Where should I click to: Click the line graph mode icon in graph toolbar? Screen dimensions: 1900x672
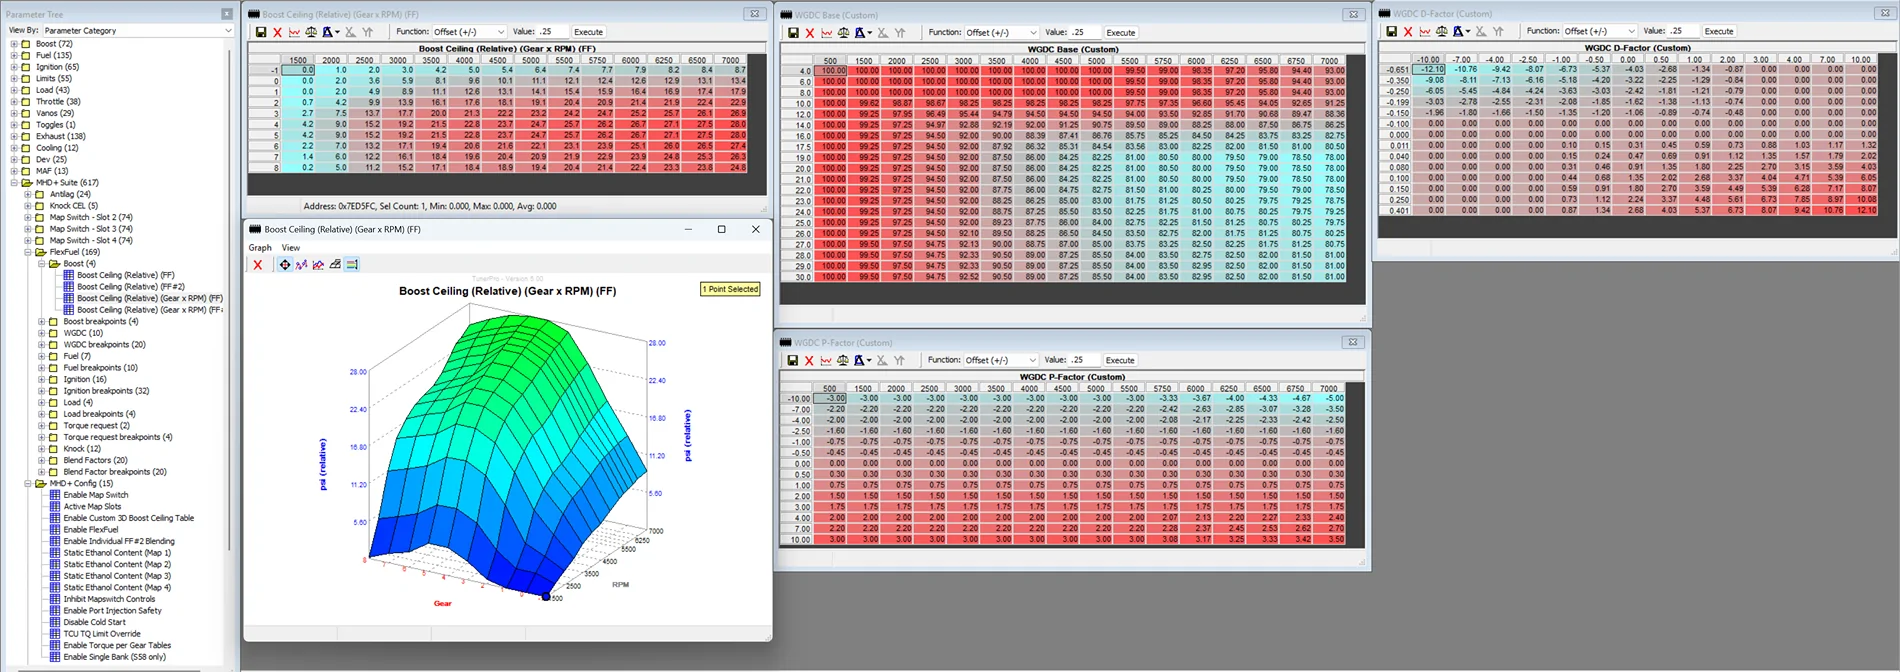[301, 265]
